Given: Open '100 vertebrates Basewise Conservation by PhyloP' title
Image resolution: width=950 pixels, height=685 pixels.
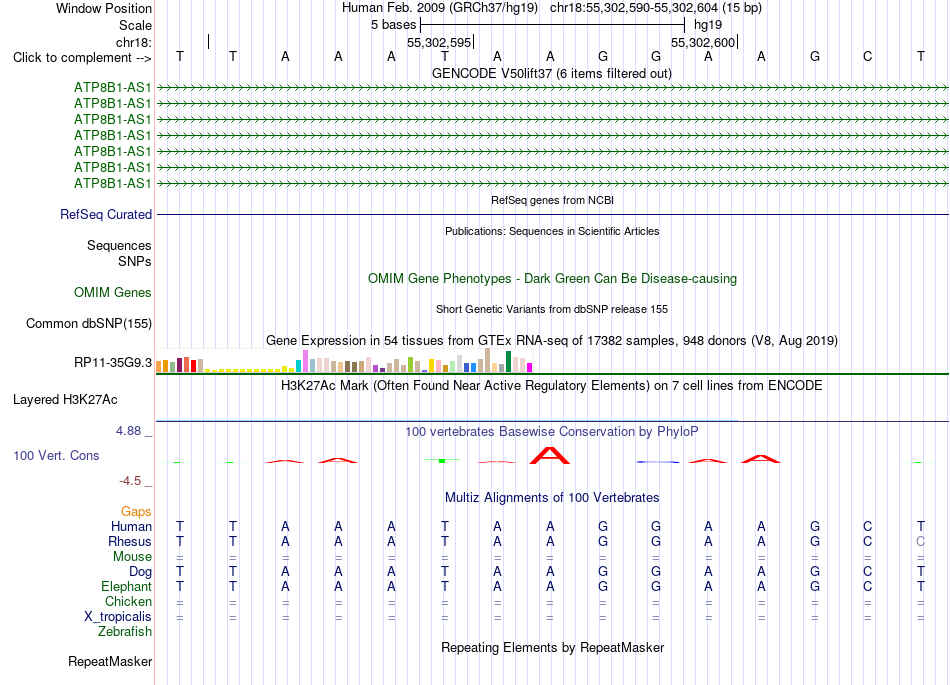Looking at the screenshot, I should (551, 431).
